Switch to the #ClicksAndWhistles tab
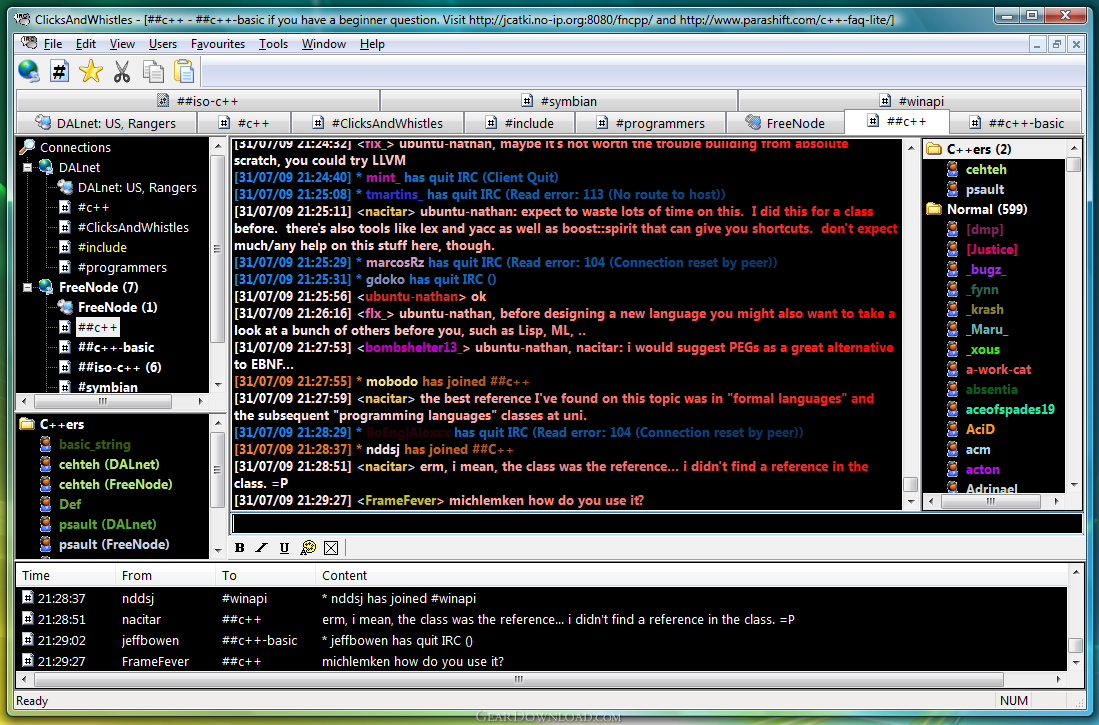Viewport: 1099px width, 725px height. 378,123
